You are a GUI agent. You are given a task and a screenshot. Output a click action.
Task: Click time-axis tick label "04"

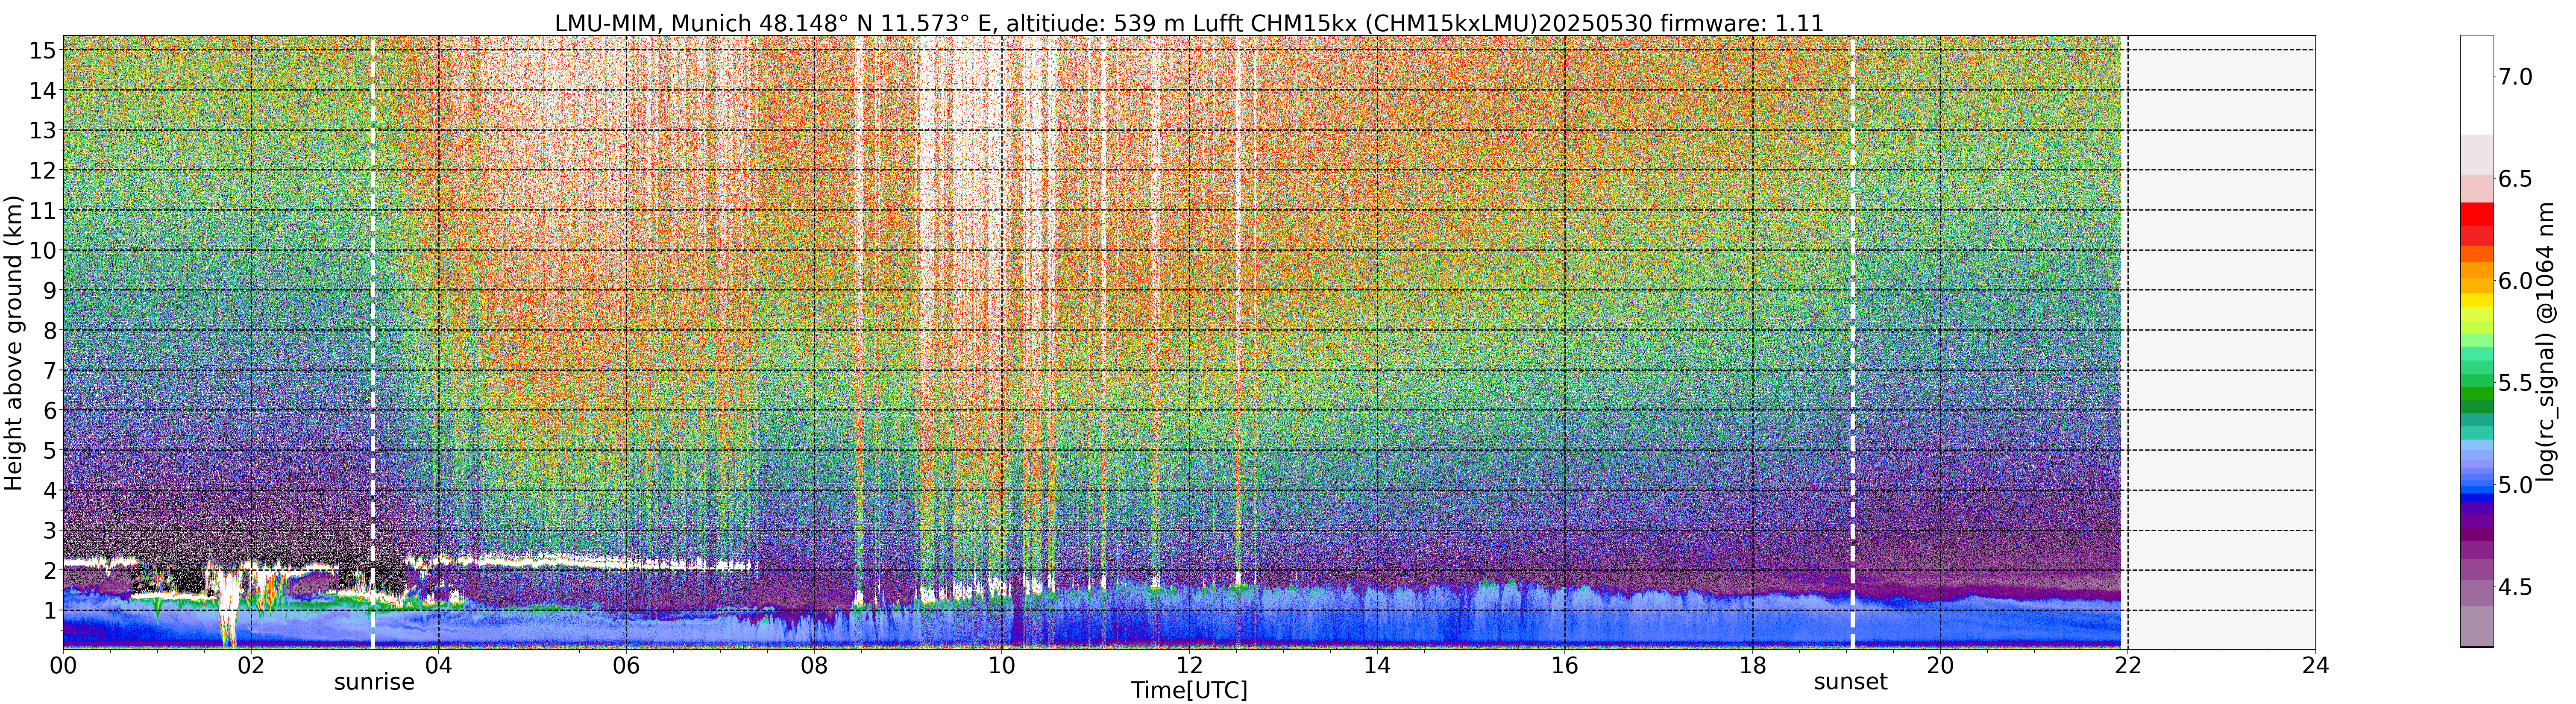pyautogui.click(x=438, y=666)
